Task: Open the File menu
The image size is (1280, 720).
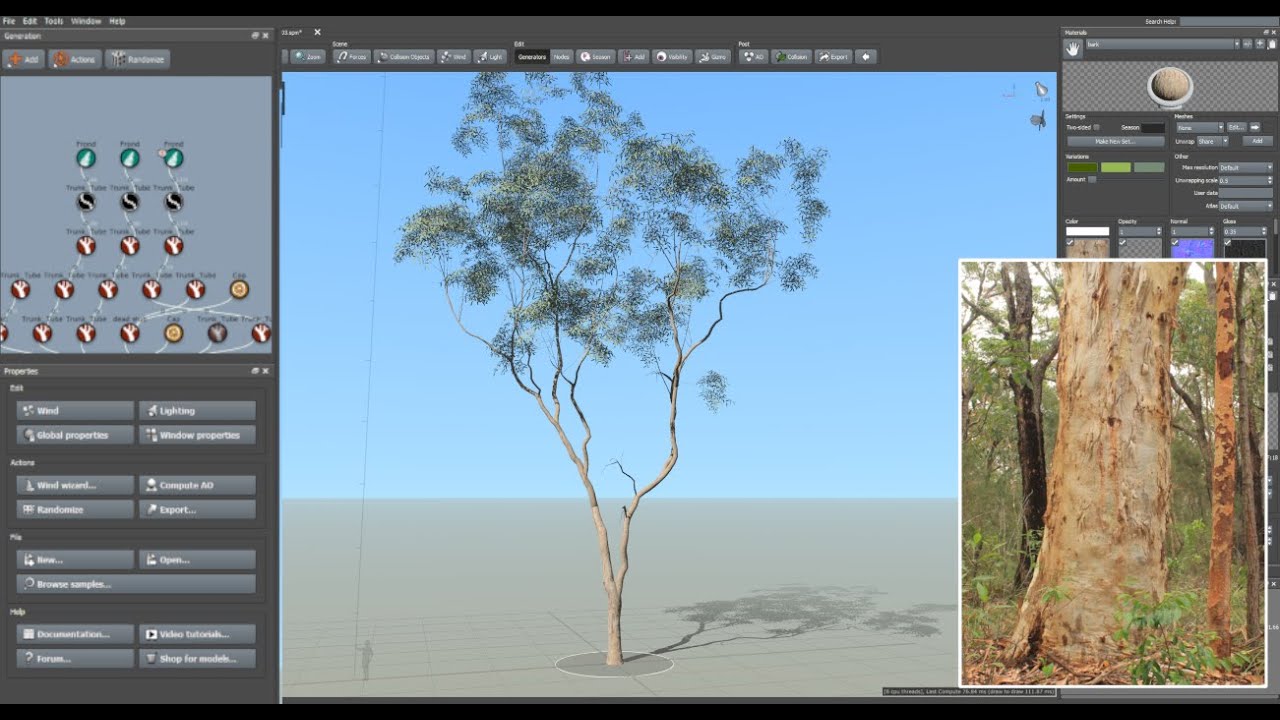Action: point(9,21)
